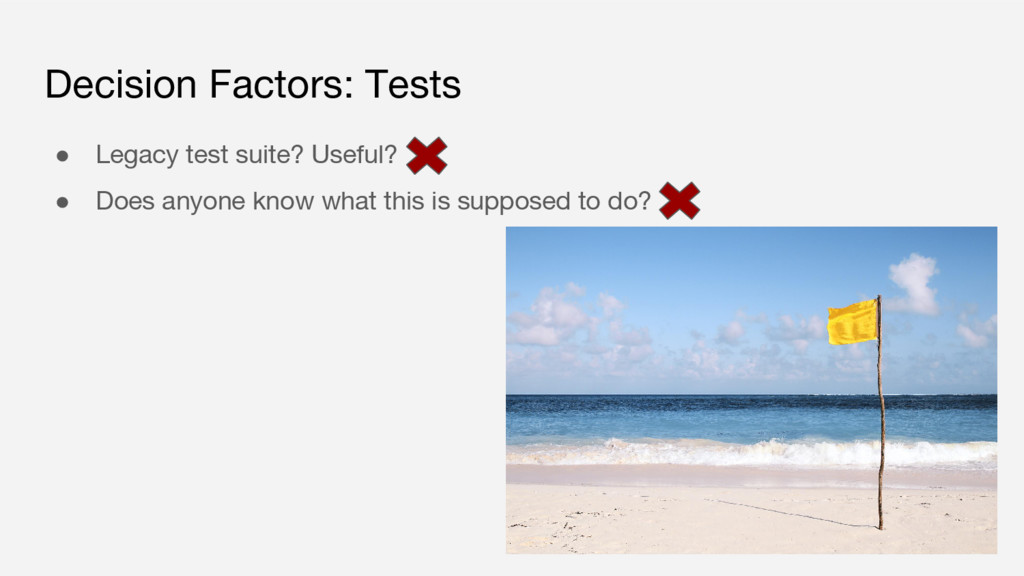Click the clear blue sky in the photo
Image resolution: width=1024 pixels, height=576 pixels.
(x=700, y=260)
